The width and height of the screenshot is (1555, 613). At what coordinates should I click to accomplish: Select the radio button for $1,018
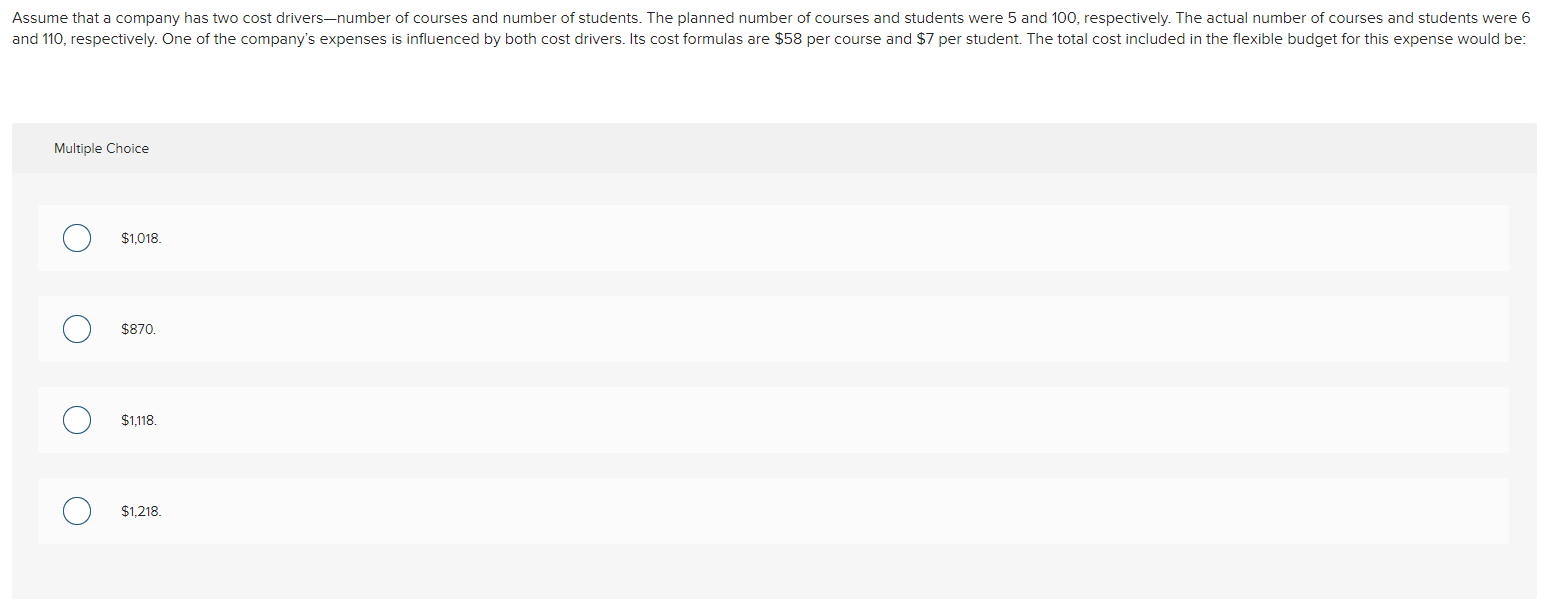[x=77, y=238]
